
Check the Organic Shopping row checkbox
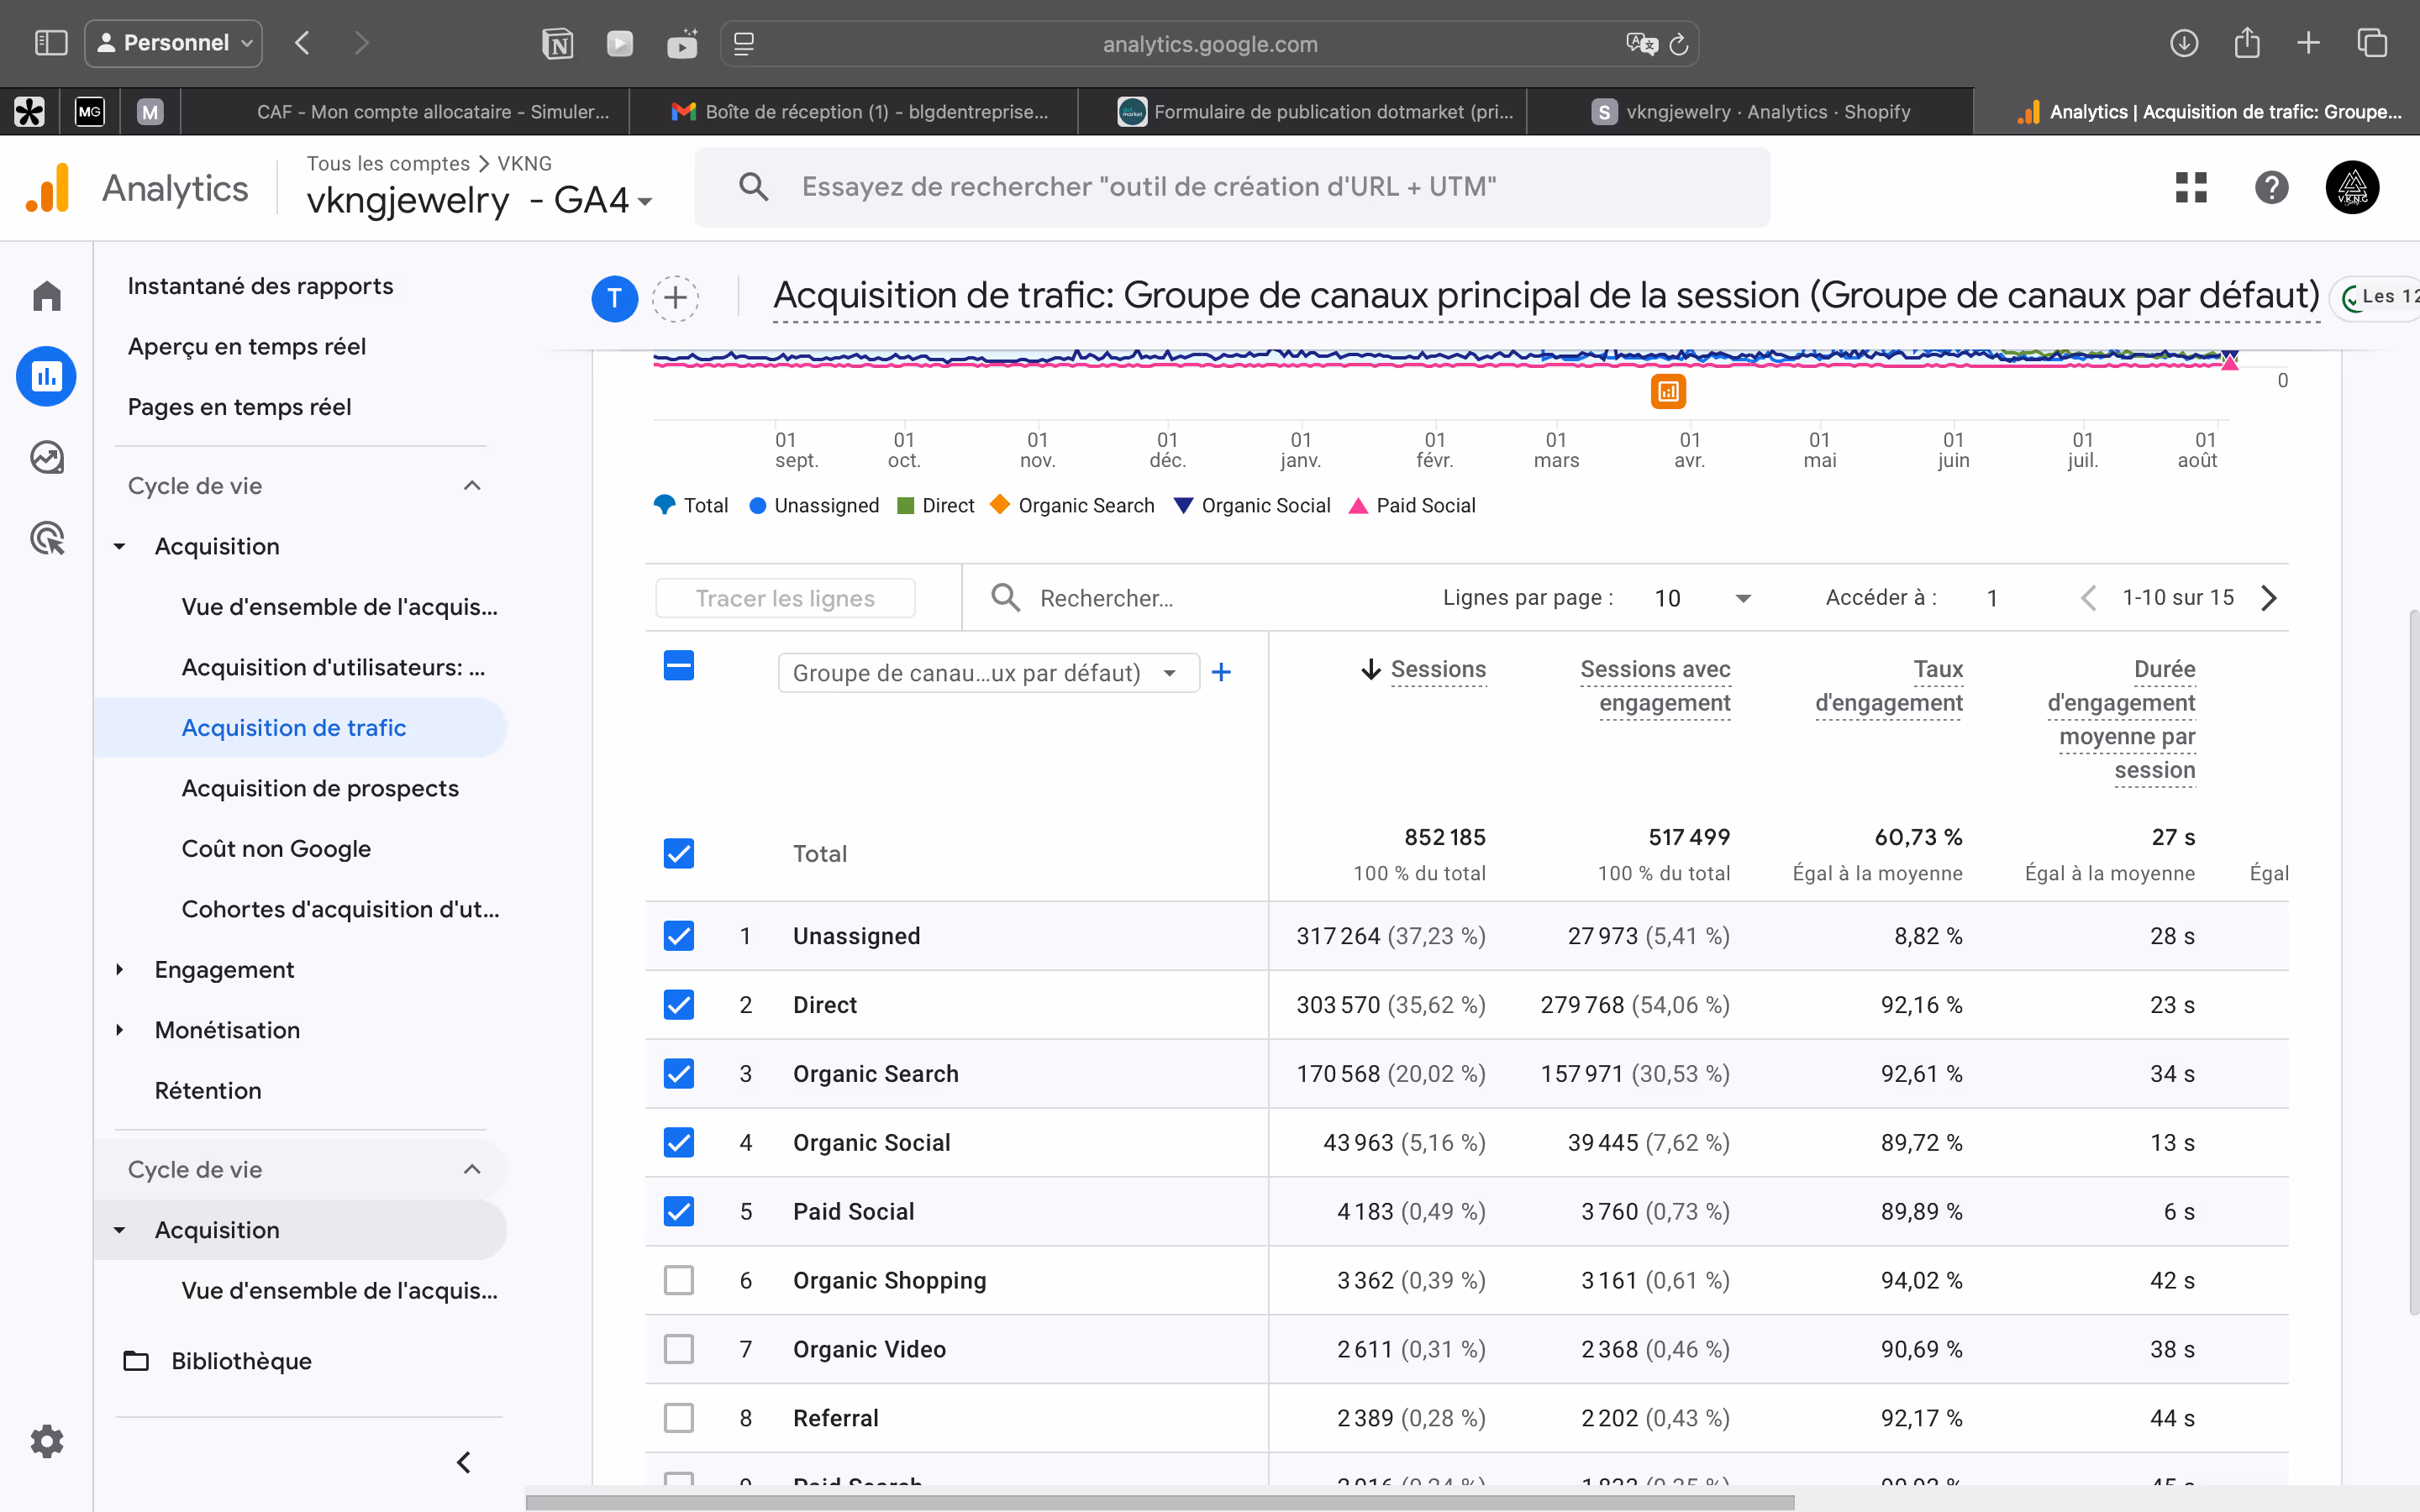pos(679,1280)
